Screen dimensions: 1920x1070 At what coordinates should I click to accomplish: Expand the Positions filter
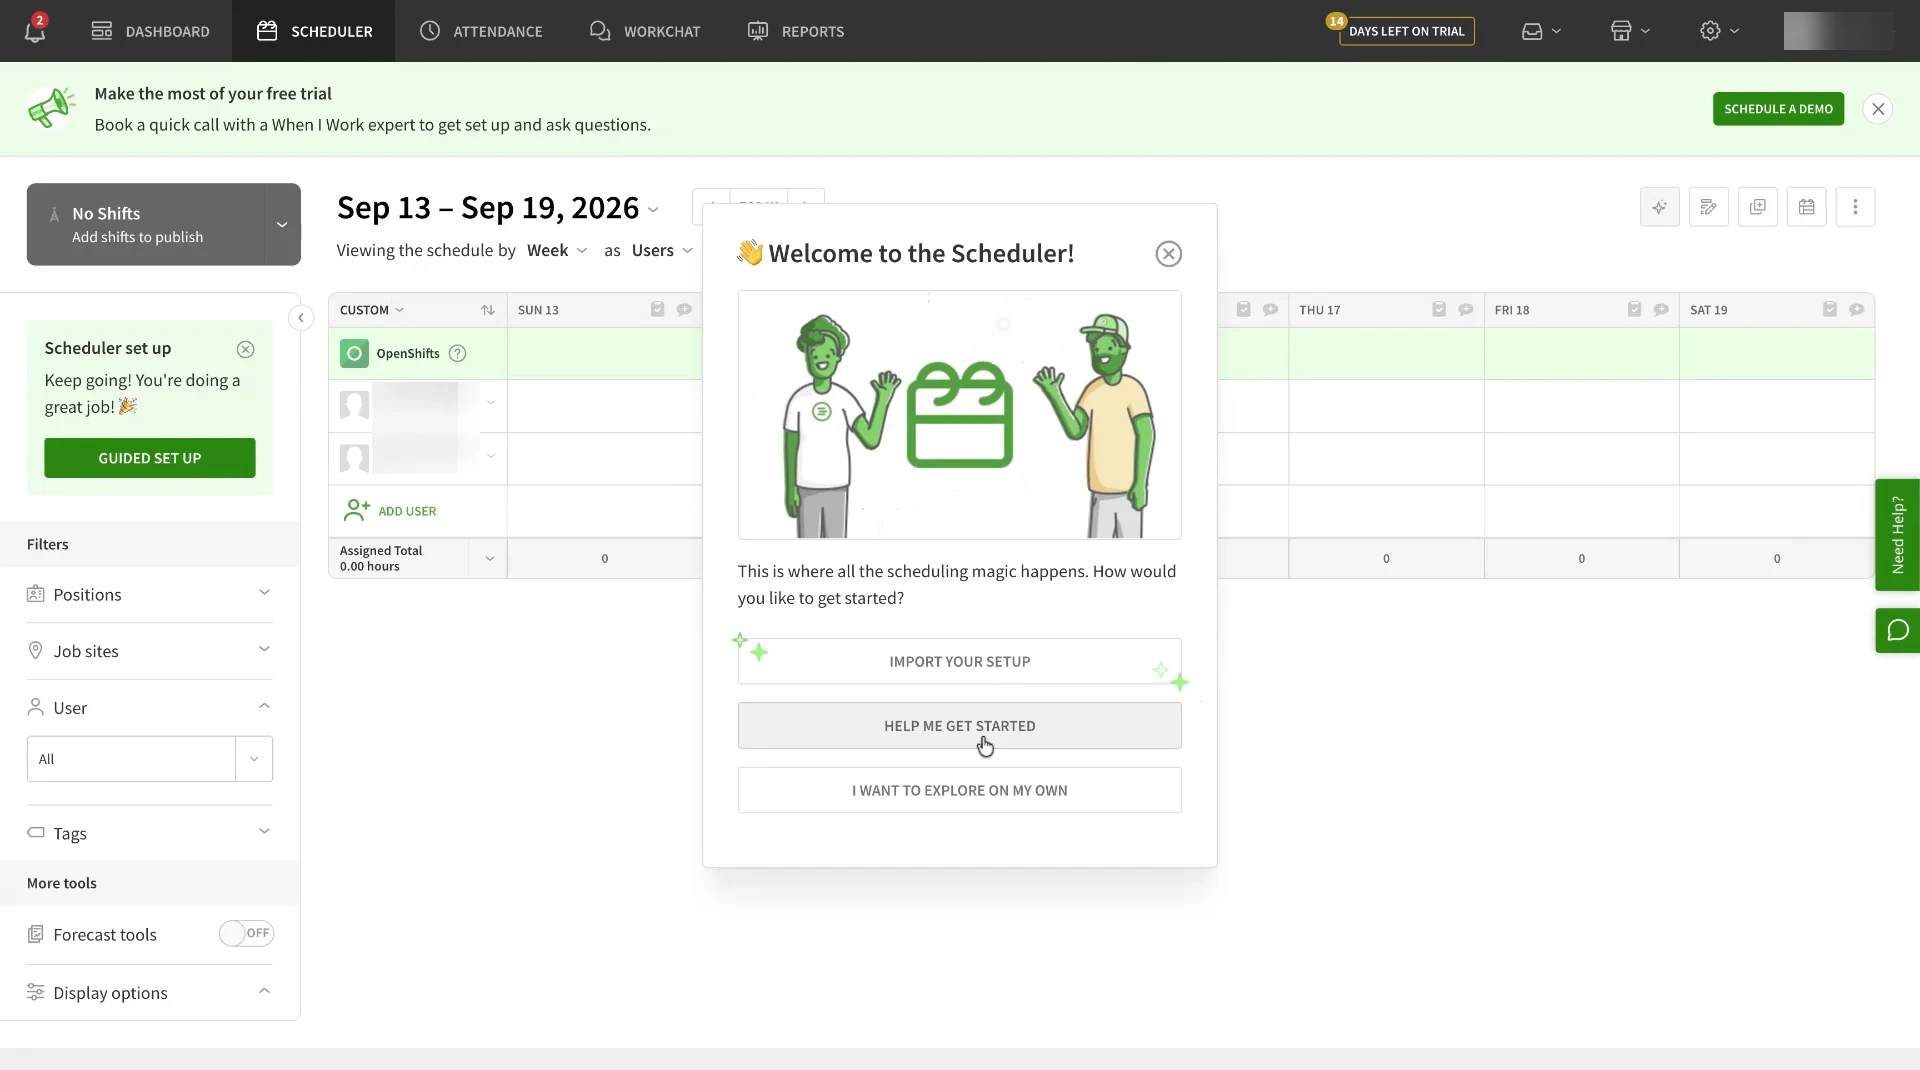(x=150, y=595)
